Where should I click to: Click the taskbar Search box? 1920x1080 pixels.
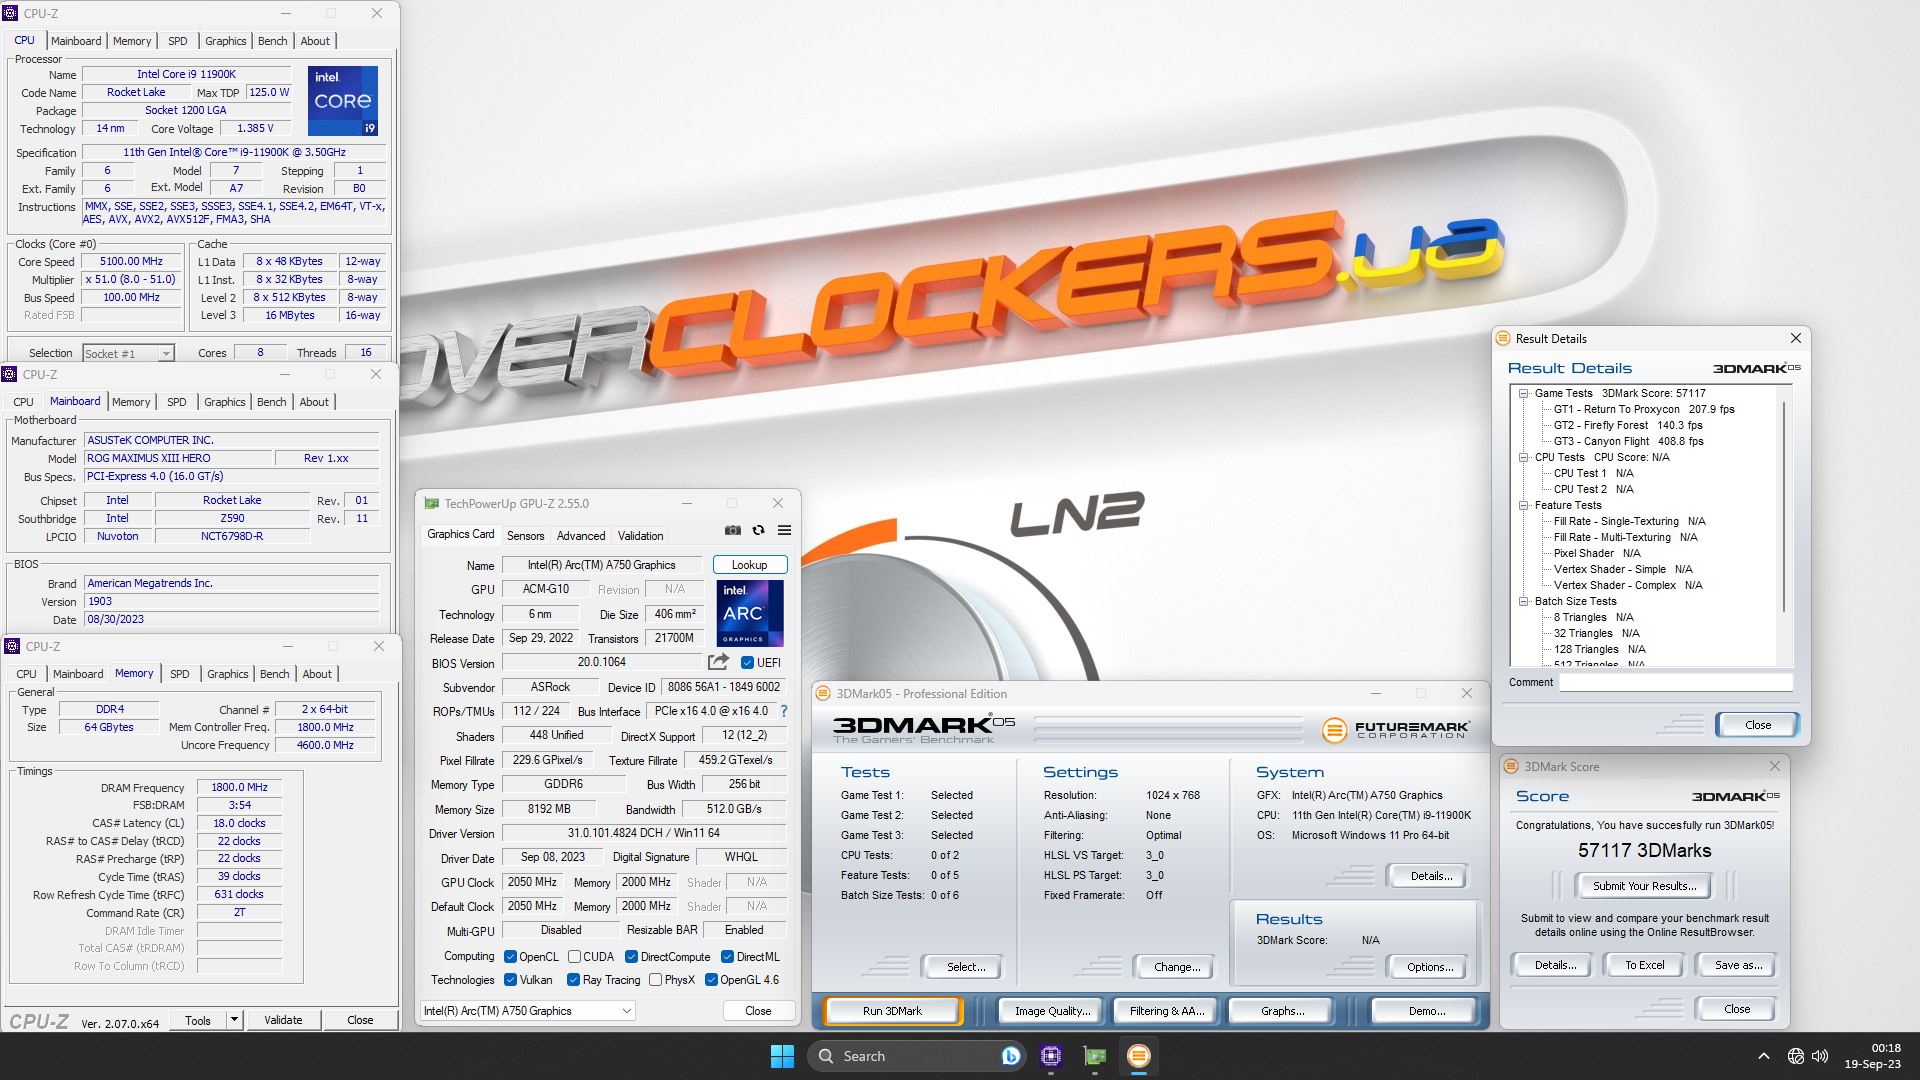point(917,1056)
